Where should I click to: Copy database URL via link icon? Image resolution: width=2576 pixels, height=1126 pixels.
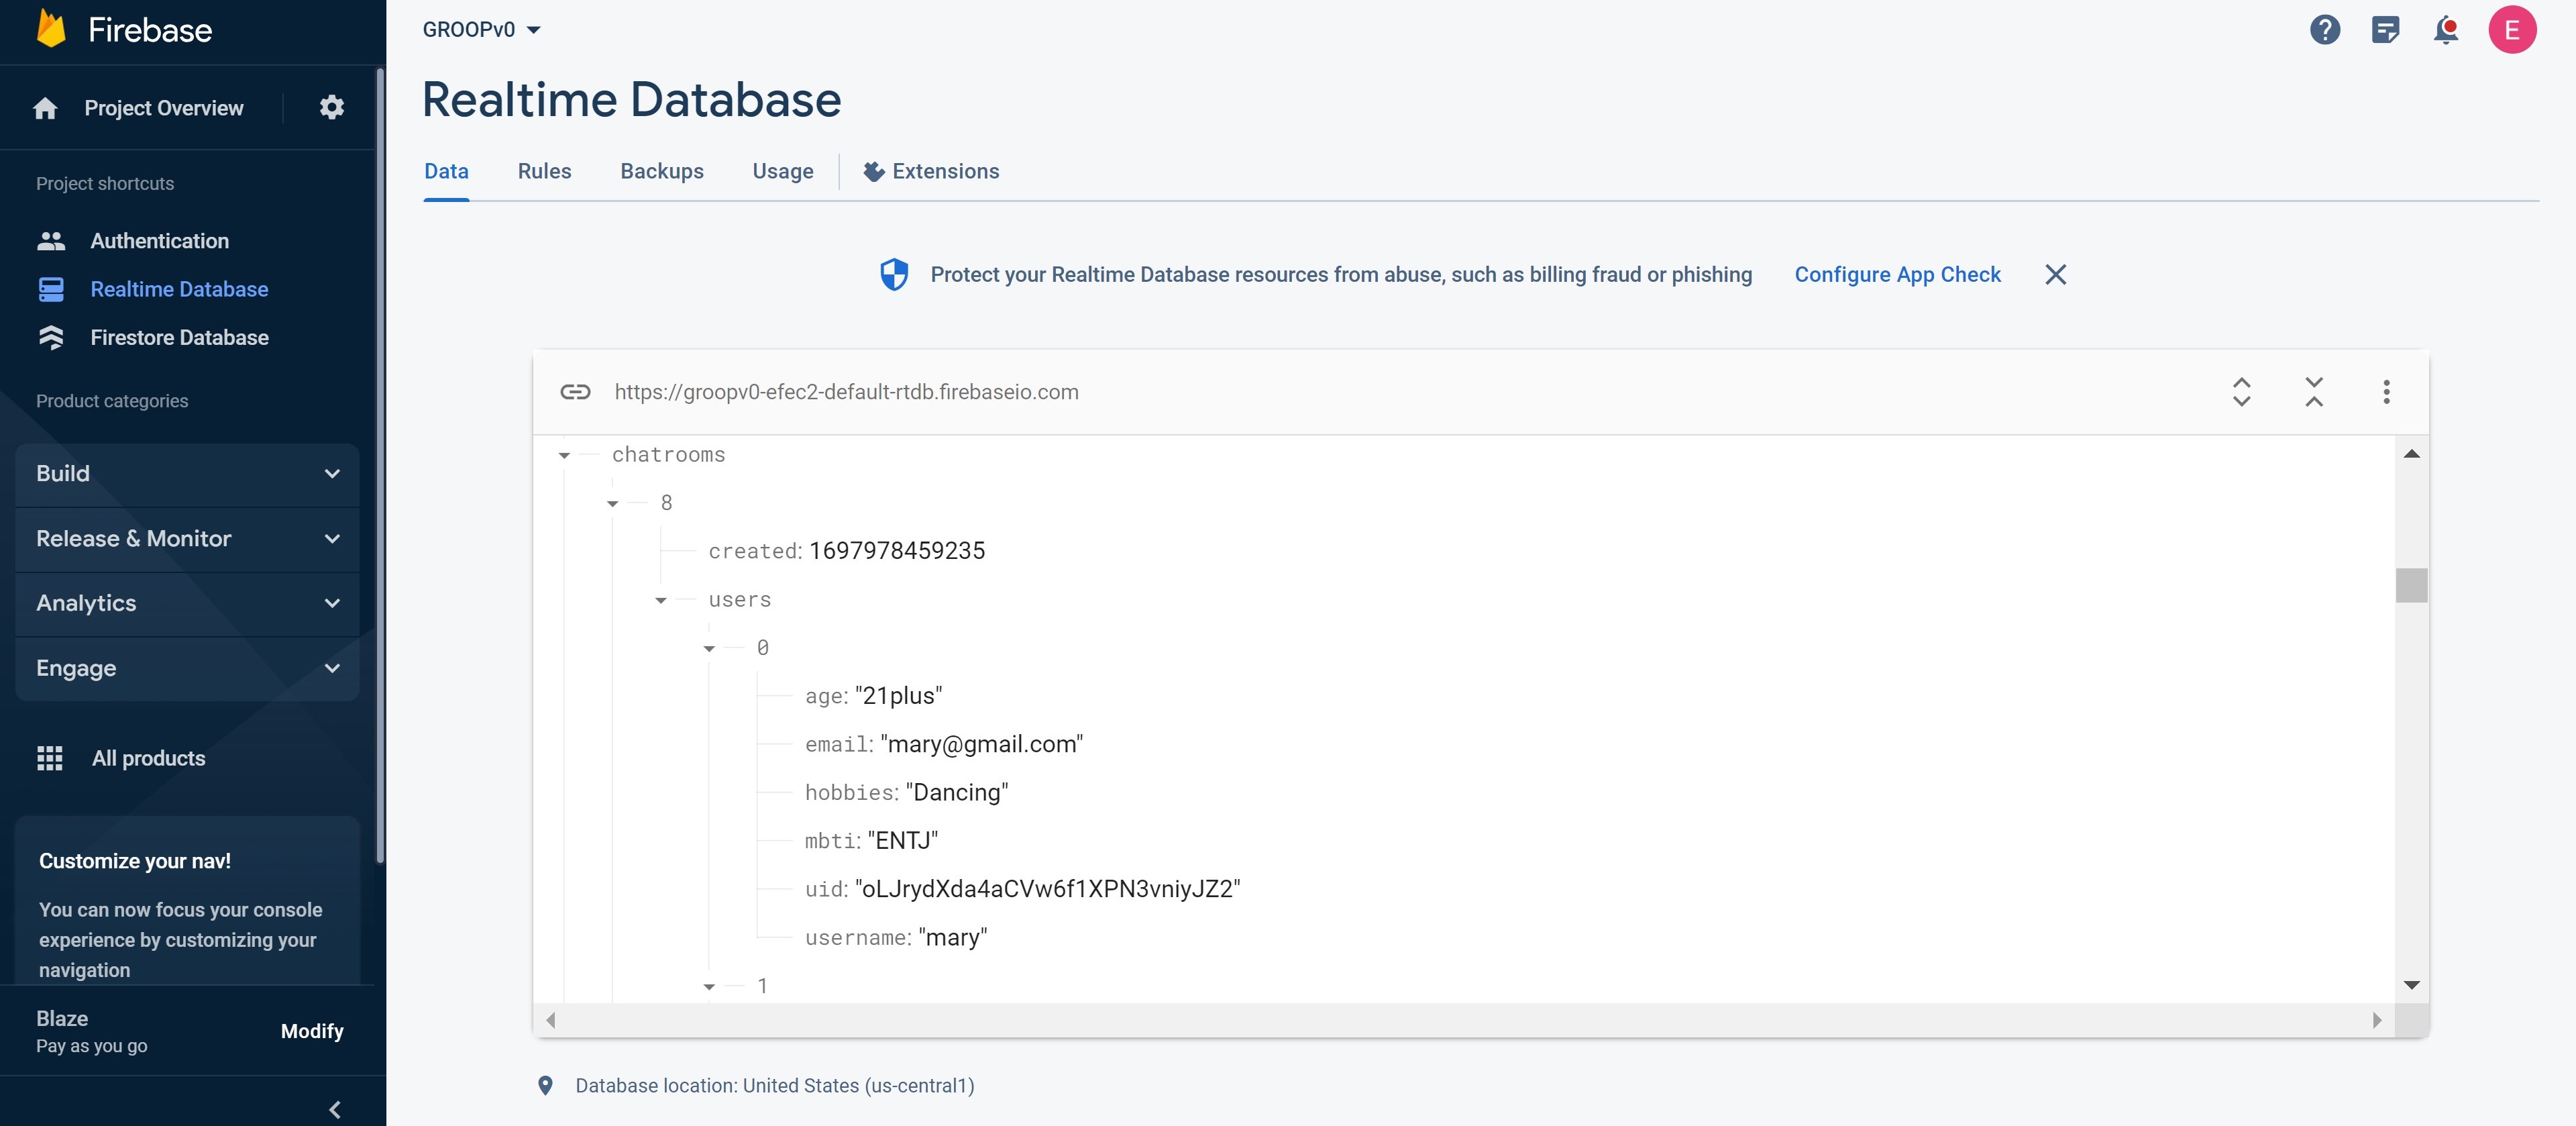[575, 392]
